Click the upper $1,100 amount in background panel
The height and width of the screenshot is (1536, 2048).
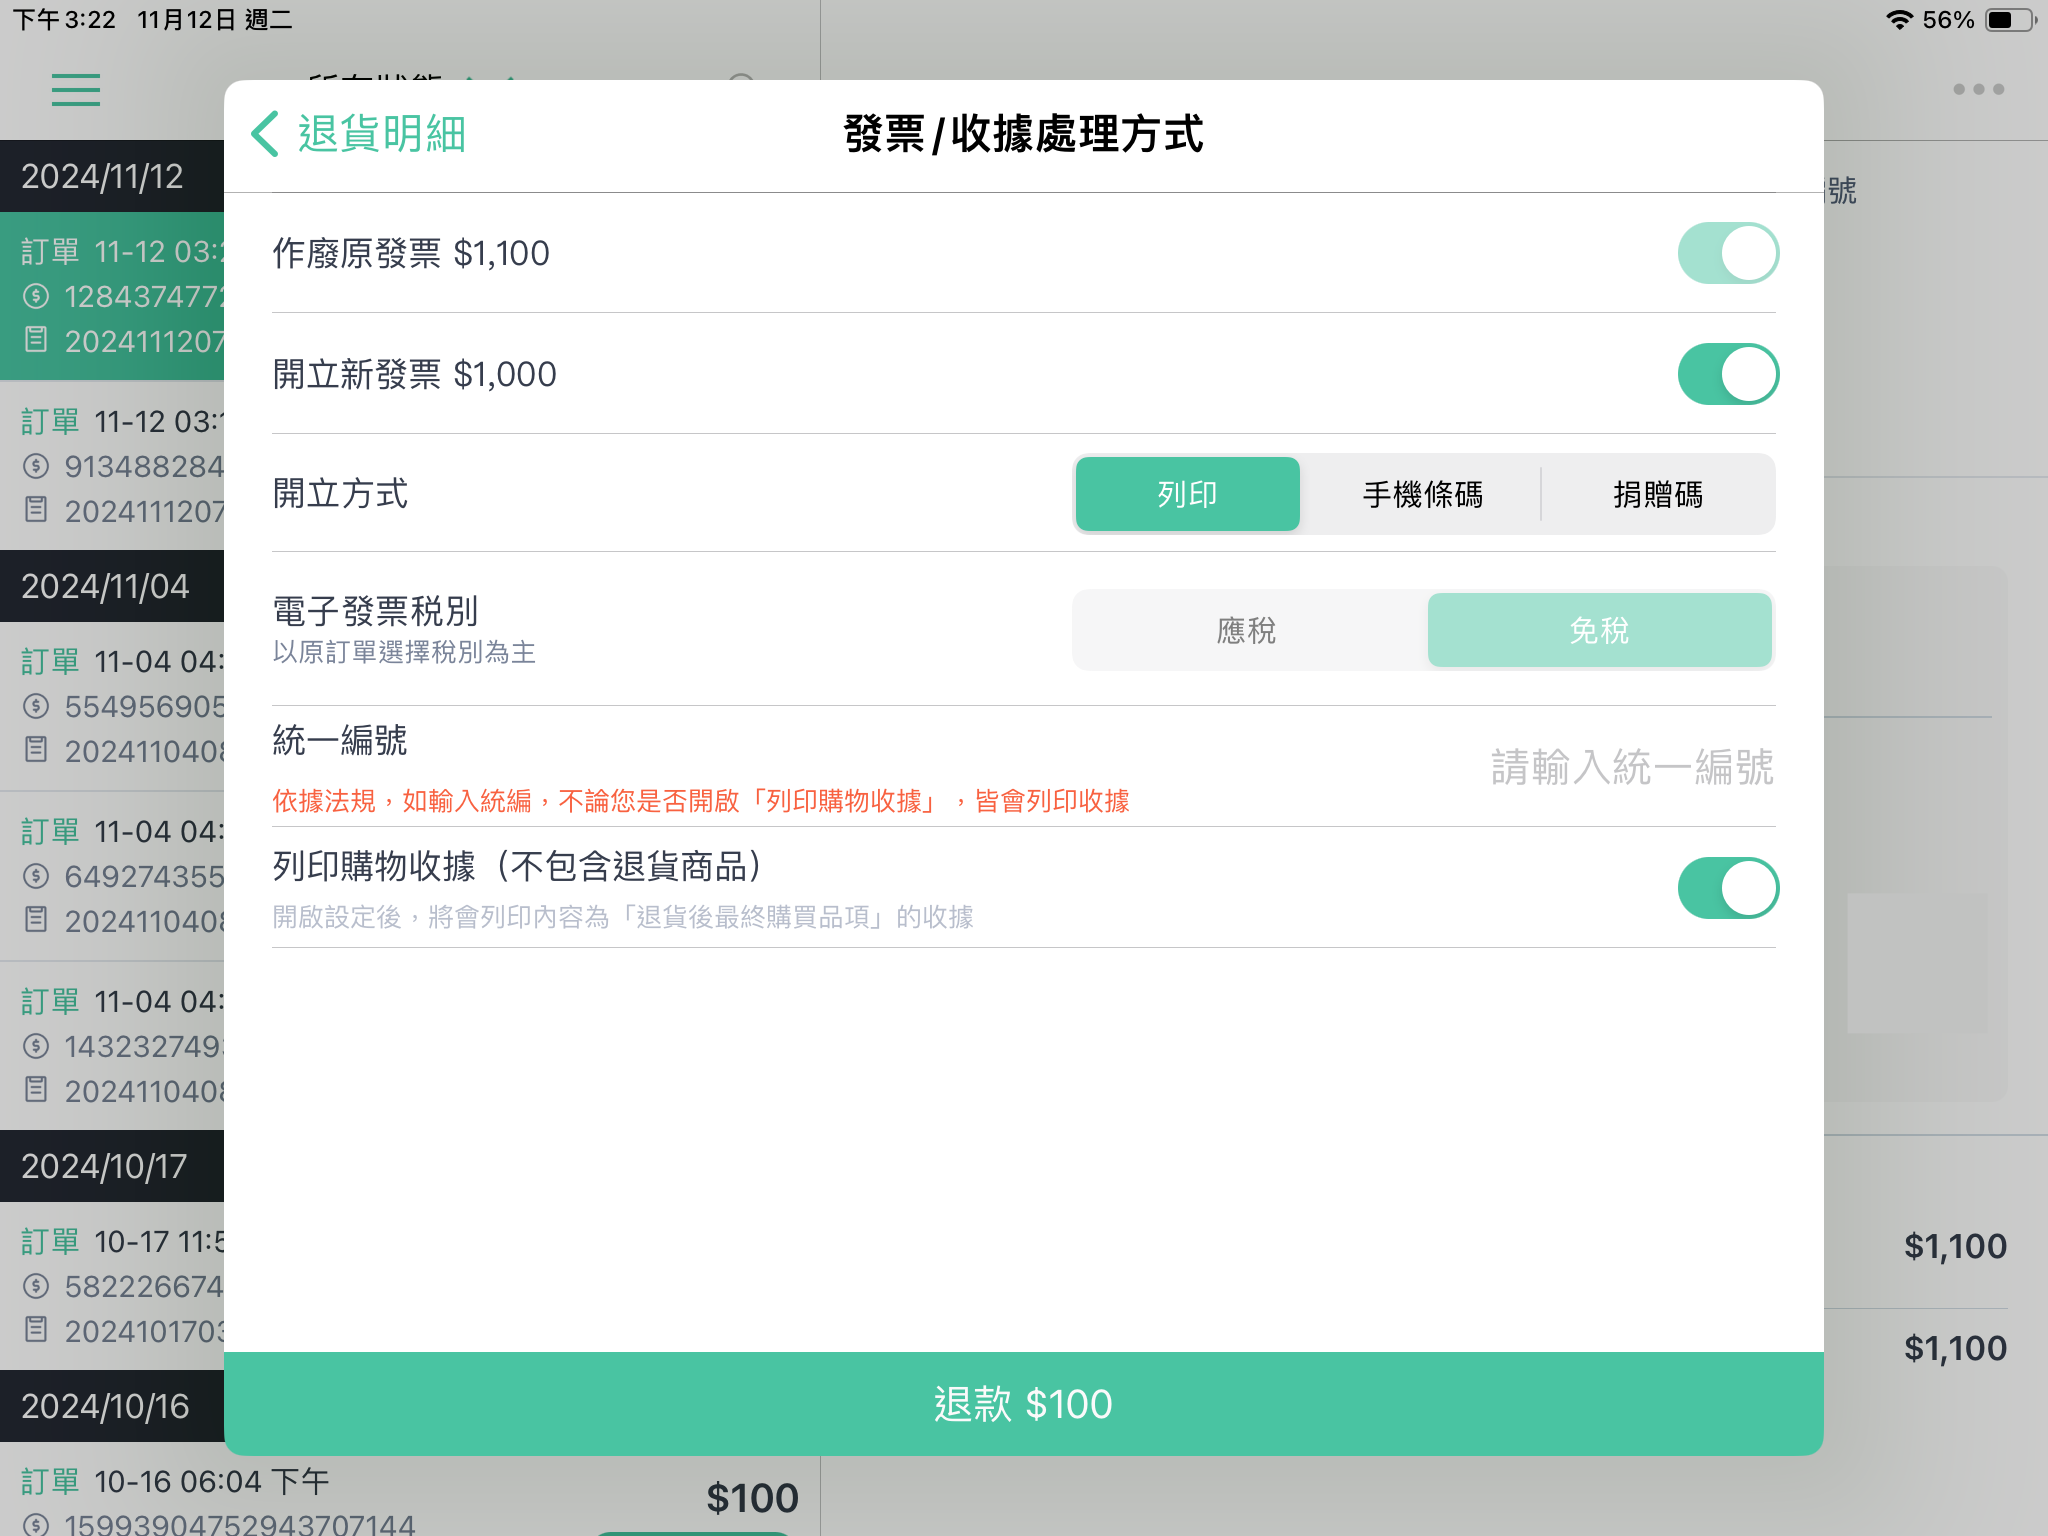point(1955,1246)
